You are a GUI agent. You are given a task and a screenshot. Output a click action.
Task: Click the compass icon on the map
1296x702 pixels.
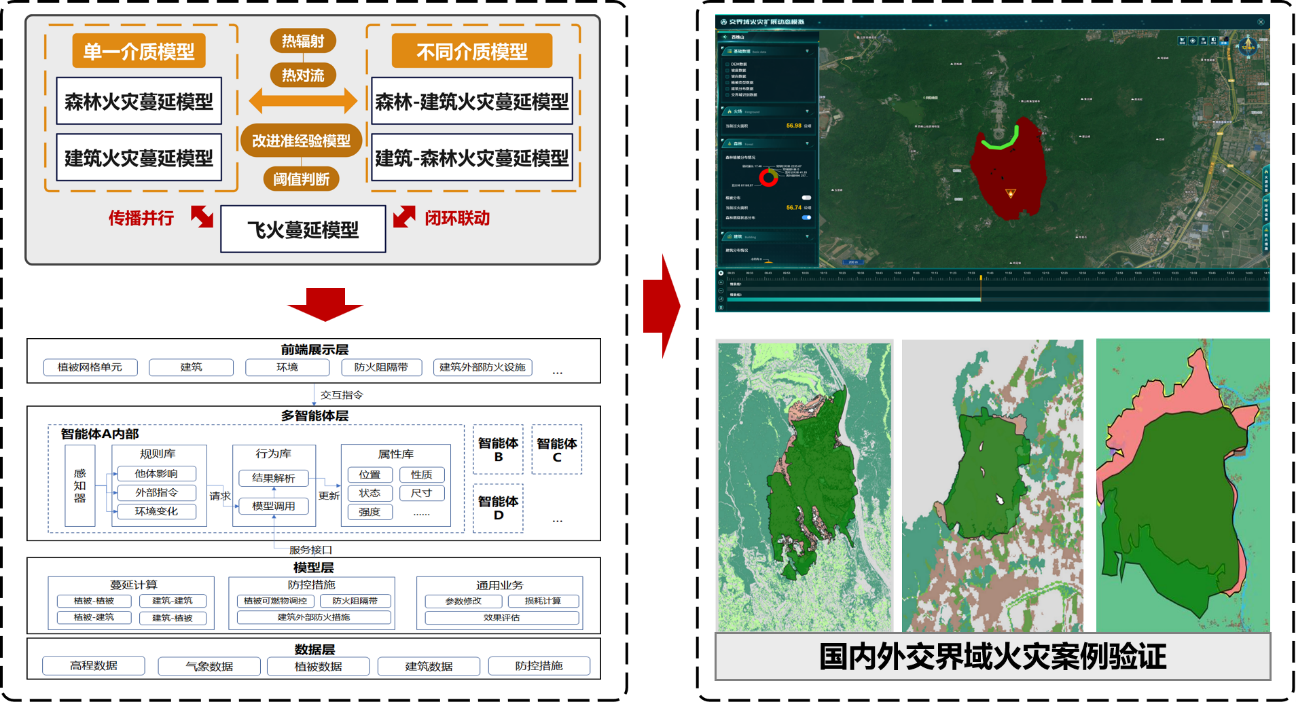pos(1249,47)
